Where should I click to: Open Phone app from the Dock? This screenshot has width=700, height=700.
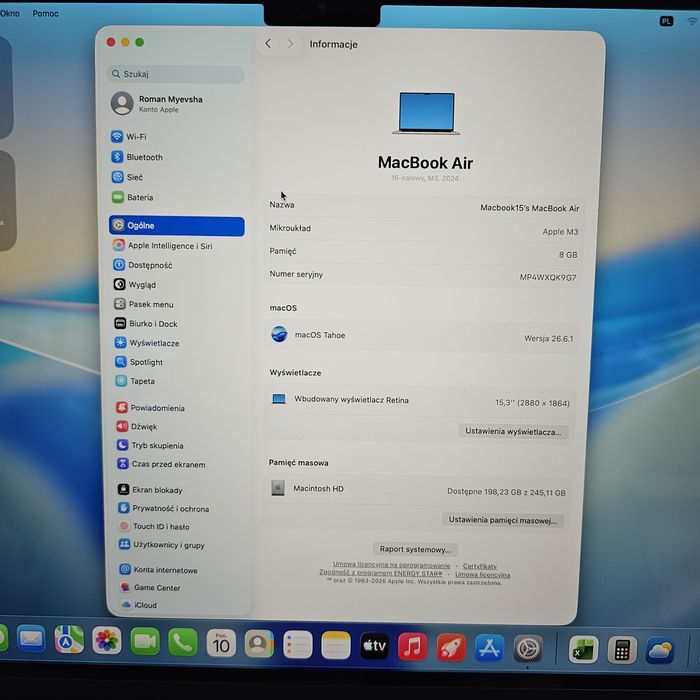183,642
